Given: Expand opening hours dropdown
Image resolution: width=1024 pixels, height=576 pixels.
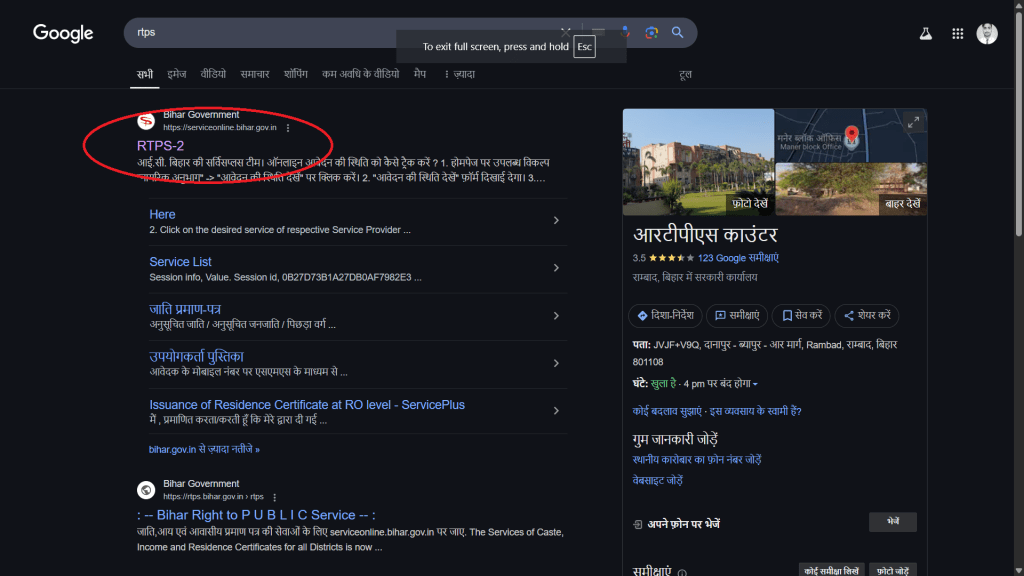Looking at the screenshot, I should [755, 384].
